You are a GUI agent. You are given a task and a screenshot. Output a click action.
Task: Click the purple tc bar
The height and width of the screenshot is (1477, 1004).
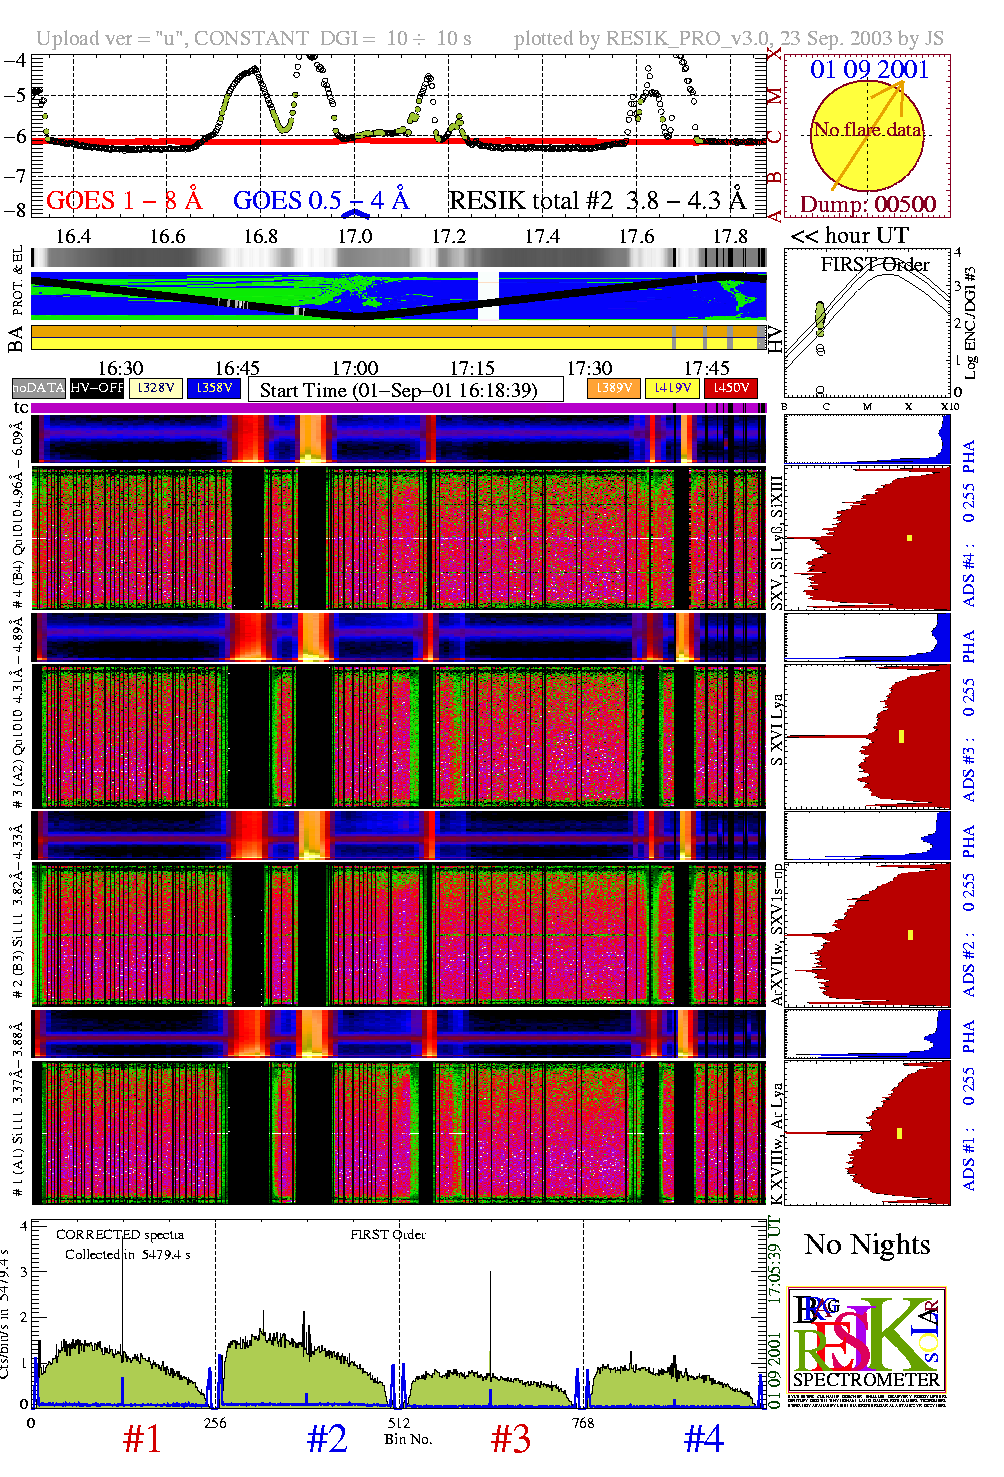[x=398, y=408]
